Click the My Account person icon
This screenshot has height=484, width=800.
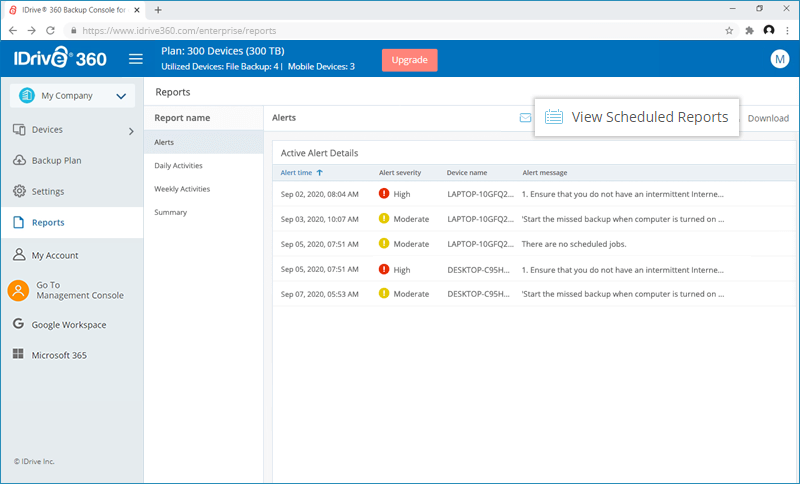(x=19, y=254)
